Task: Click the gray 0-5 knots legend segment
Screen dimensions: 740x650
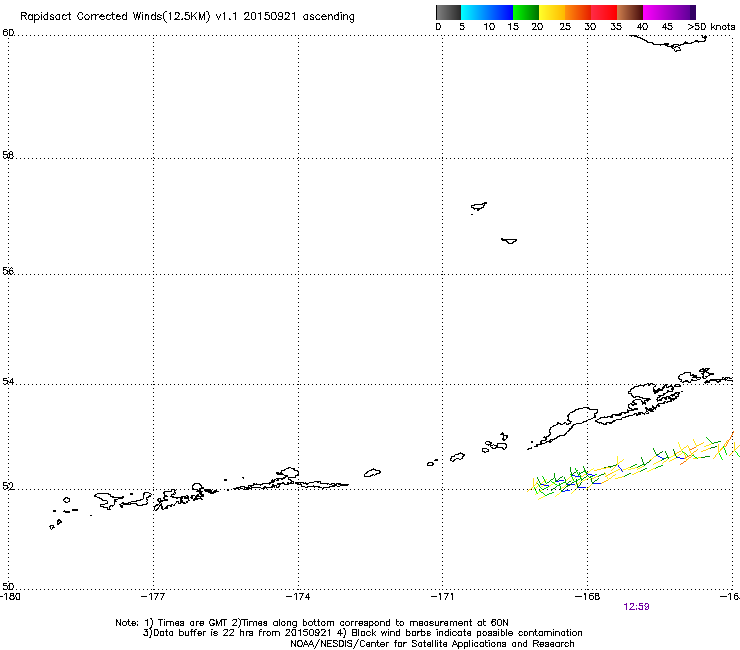Action: (448, 12)
